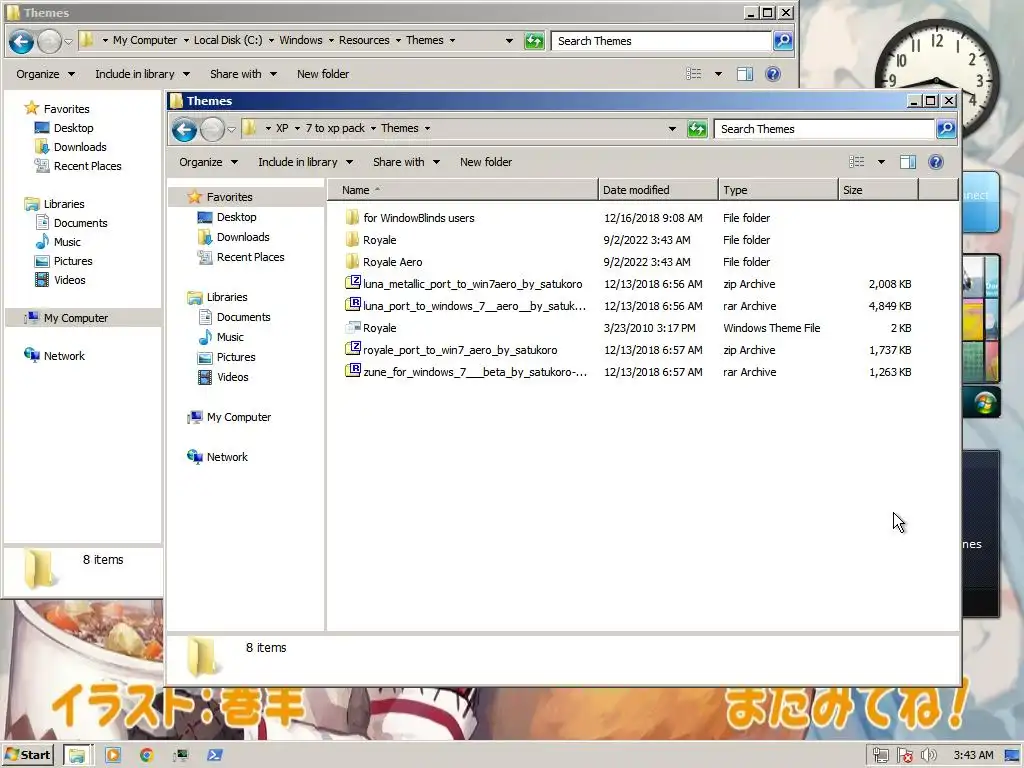Screen dimensions: 1024x768
Task: Click the search magnifier in front Themes window
Action: 946,129
